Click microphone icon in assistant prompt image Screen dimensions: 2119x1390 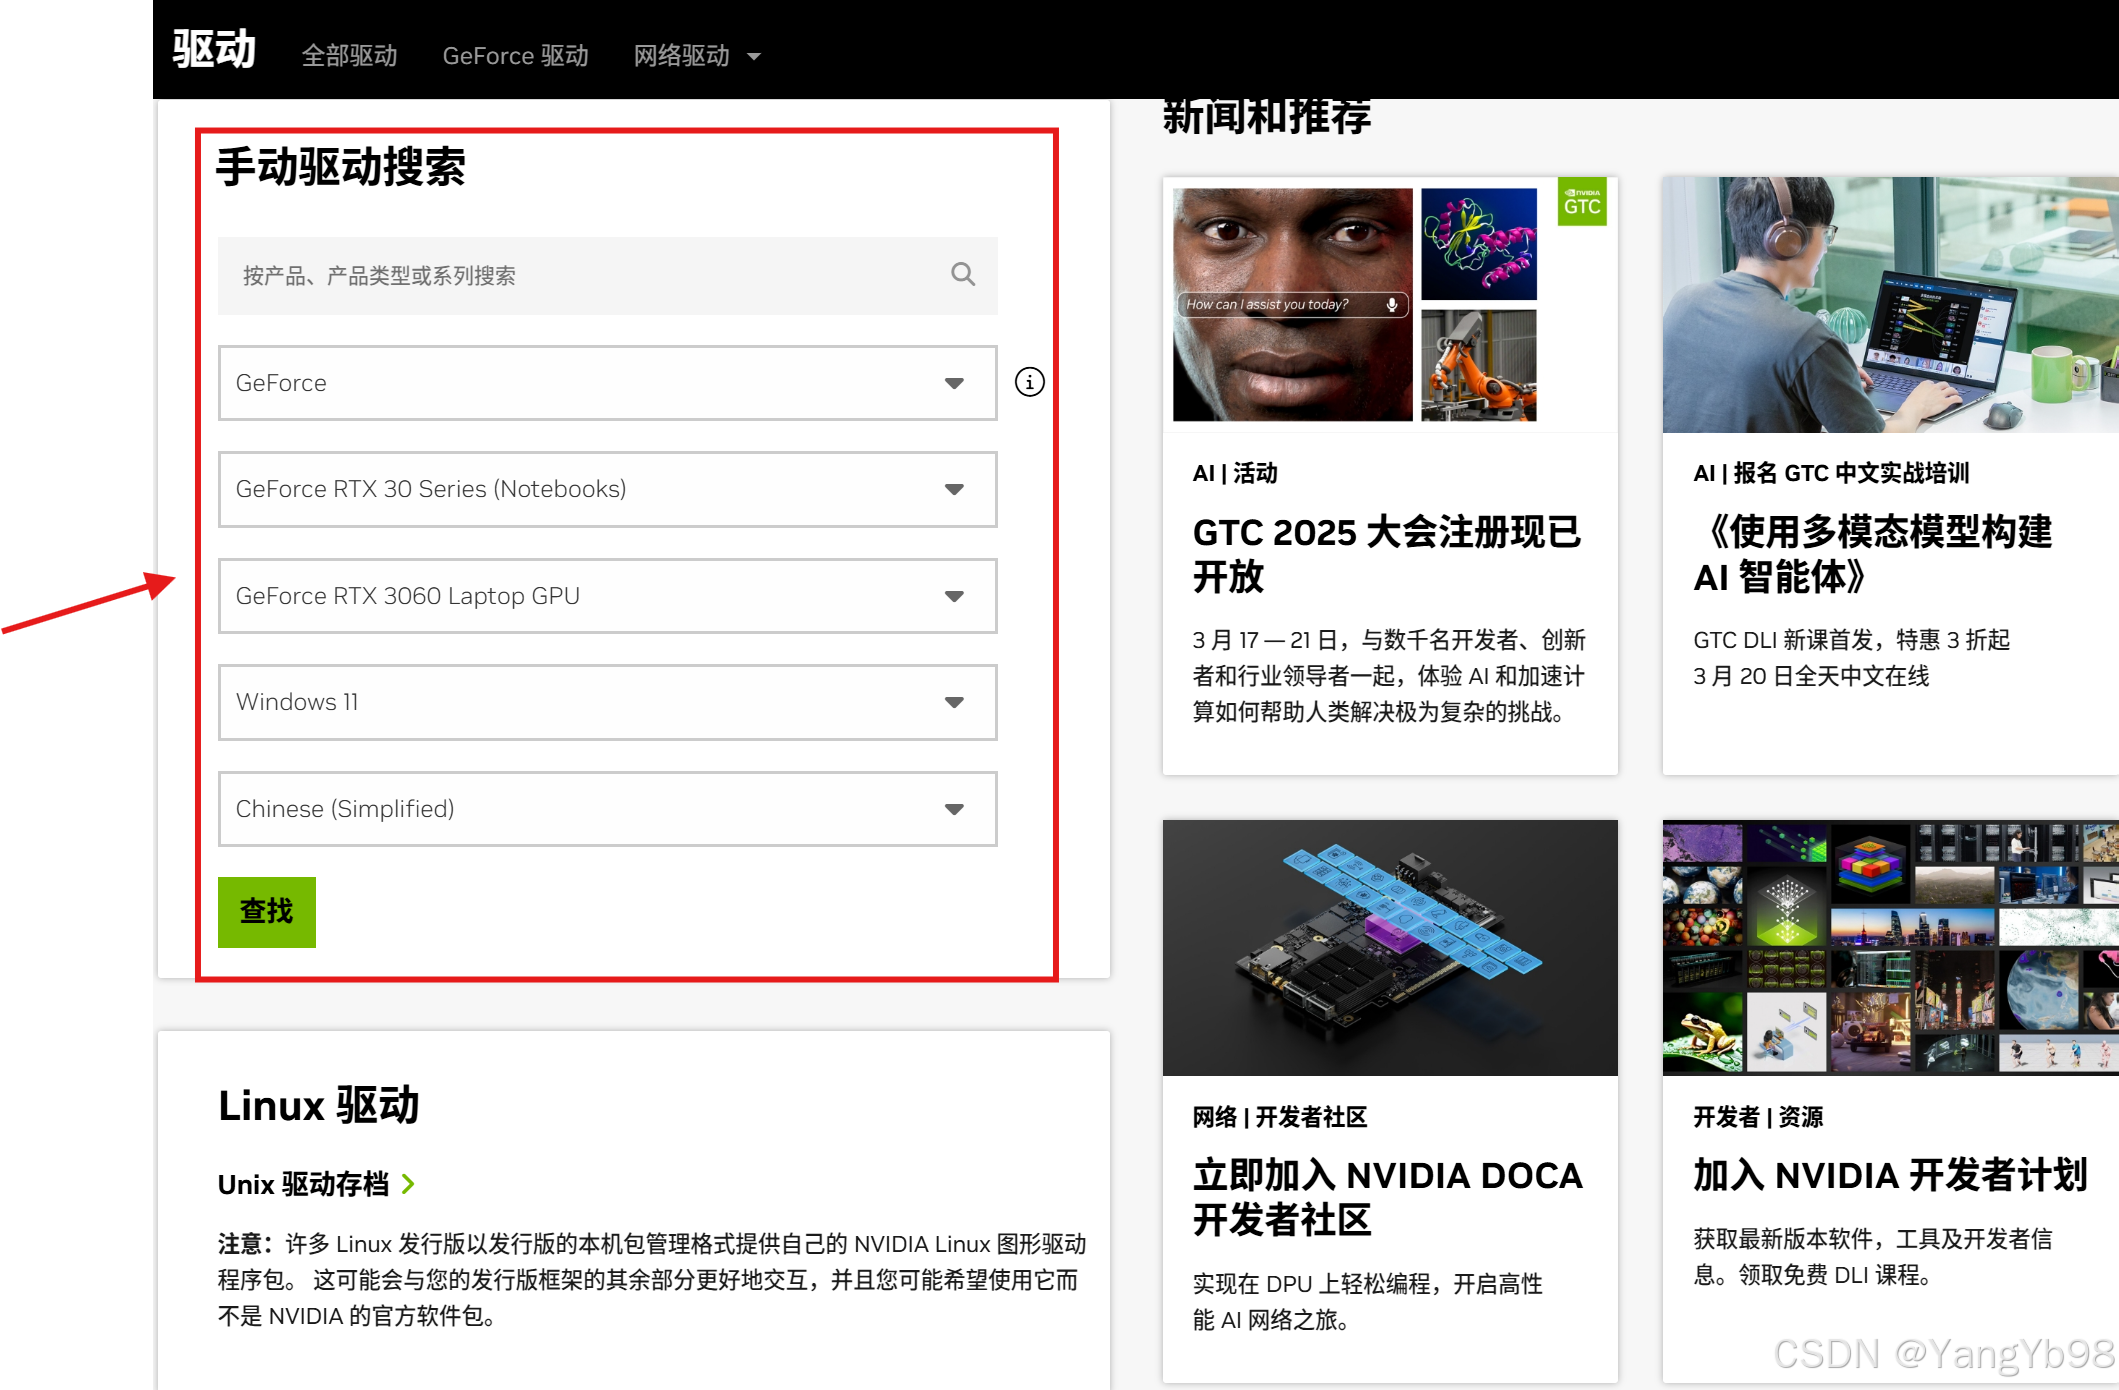coord(1391,304)
